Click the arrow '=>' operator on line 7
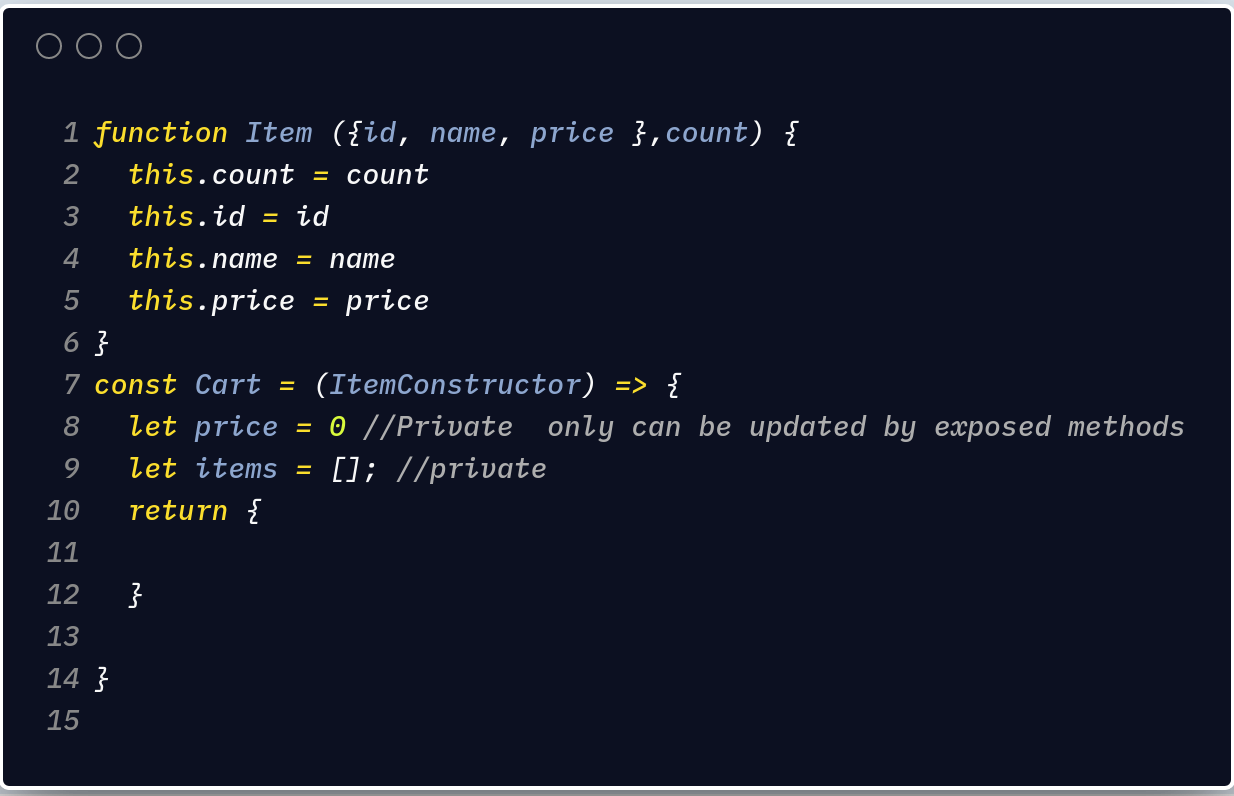This screenshot has height=796, width=1234. point(631,385)
